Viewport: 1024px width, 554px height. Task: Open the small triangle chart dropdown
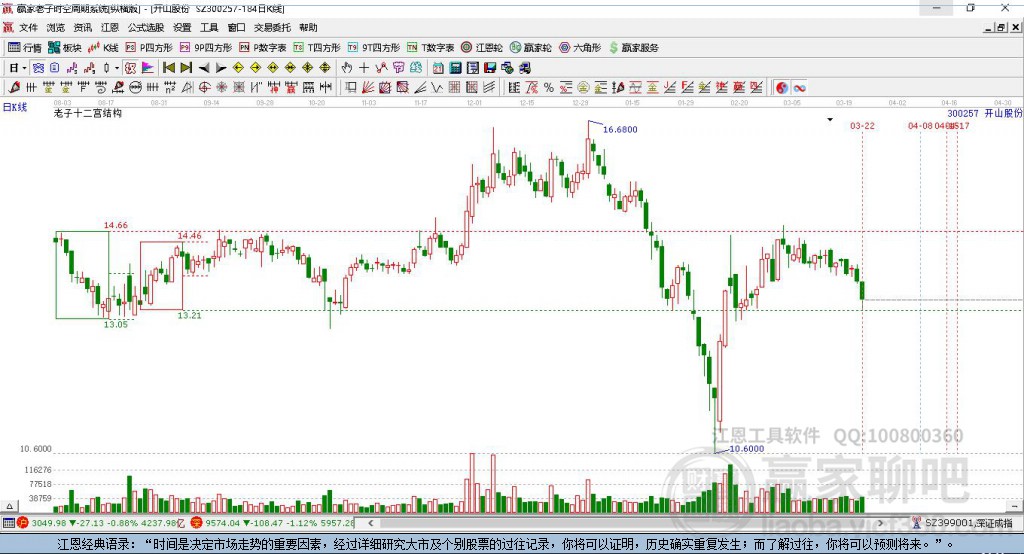point(830,120)
